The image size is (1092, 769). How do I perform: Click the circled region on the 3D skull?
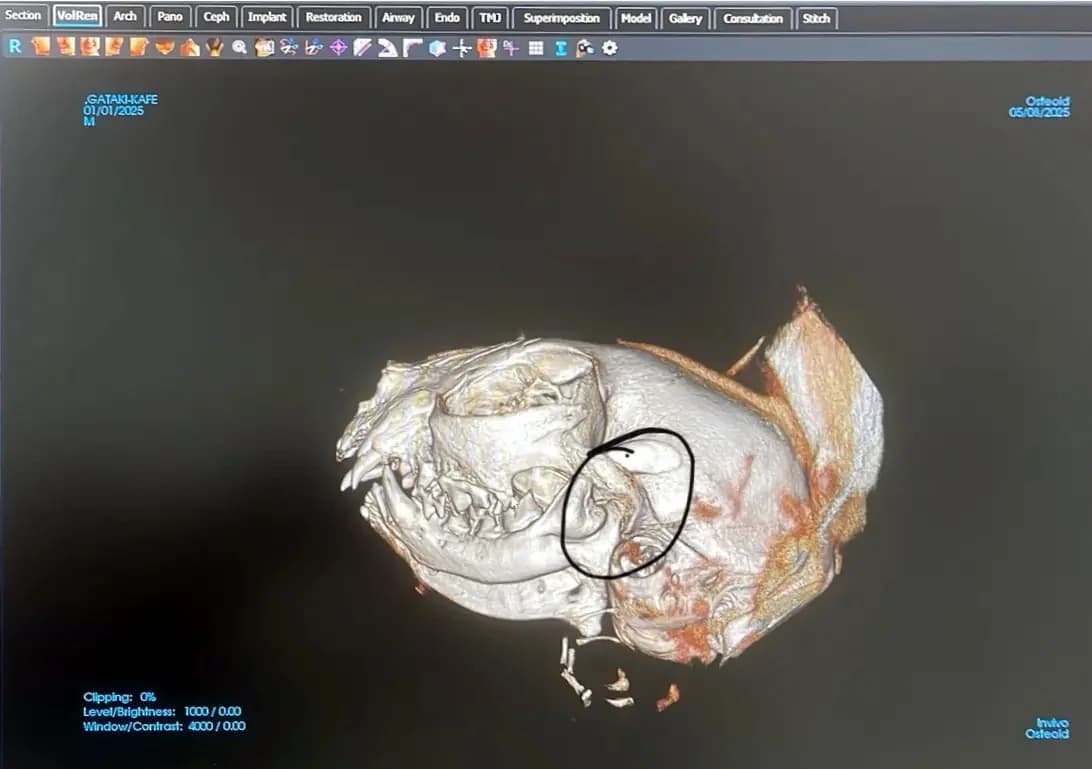627,504
